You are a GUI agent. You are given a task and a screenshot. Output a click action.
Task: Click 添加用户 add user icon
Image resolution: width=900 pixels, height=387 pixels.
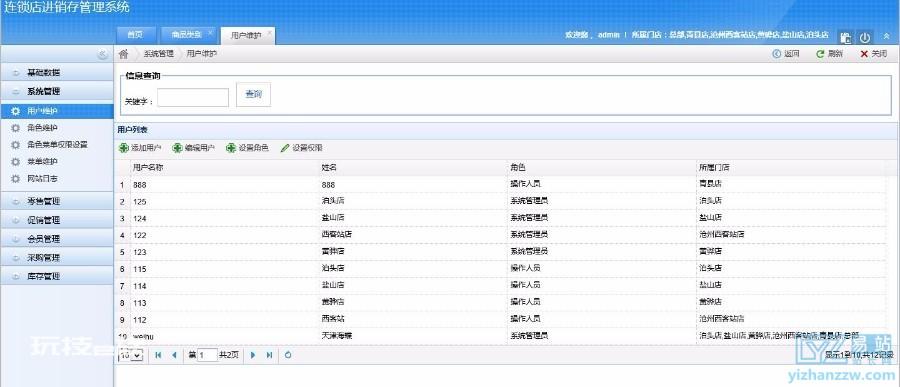pos(123,148)
